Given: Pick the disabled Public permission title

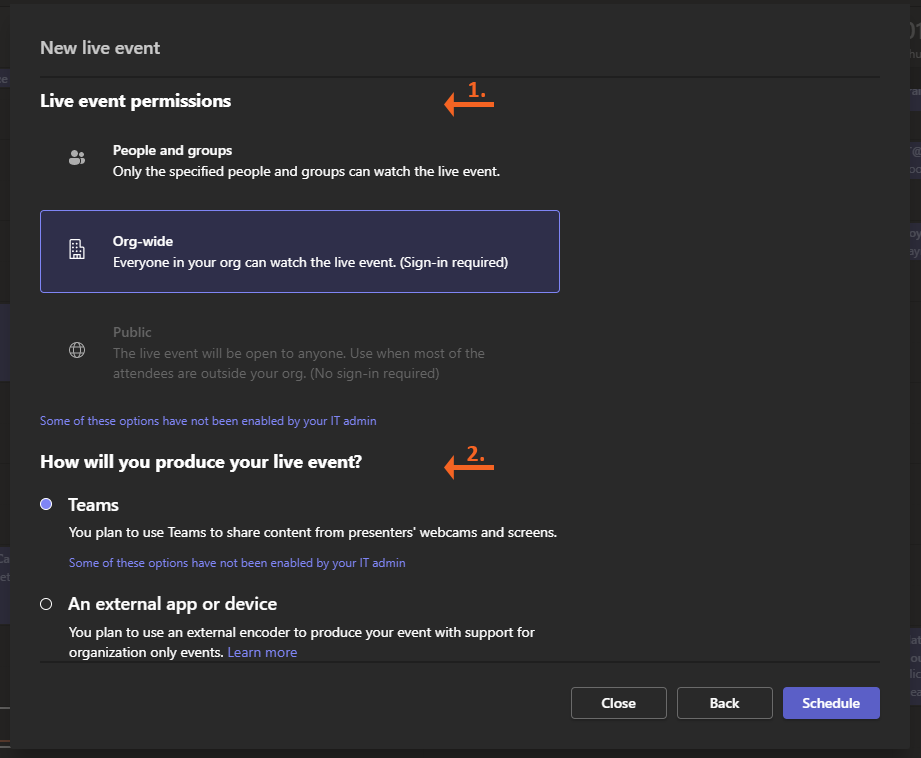Looking at the screenshot, I should [x=132, y=332].
